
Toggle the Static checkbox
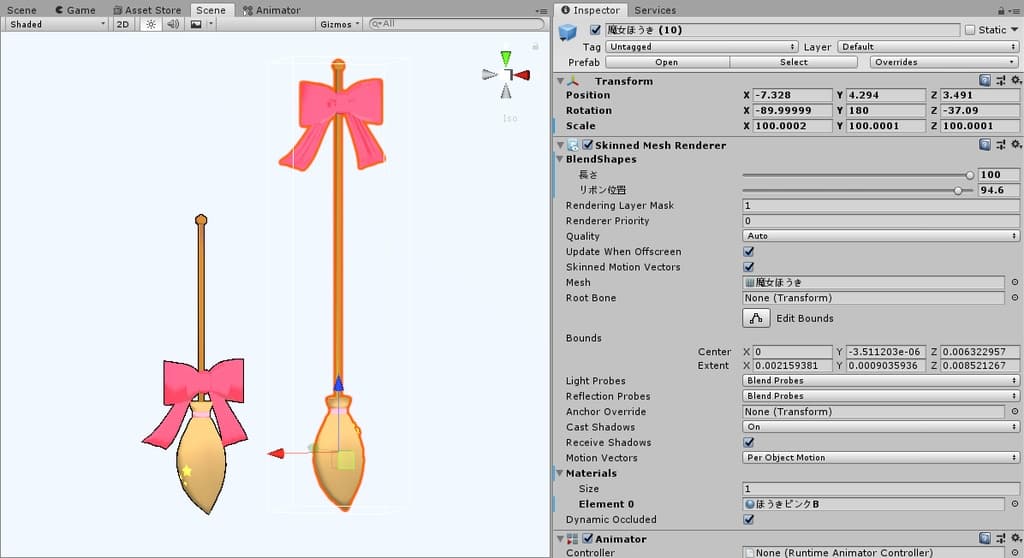pyautogui.click(x=970, y=30)
